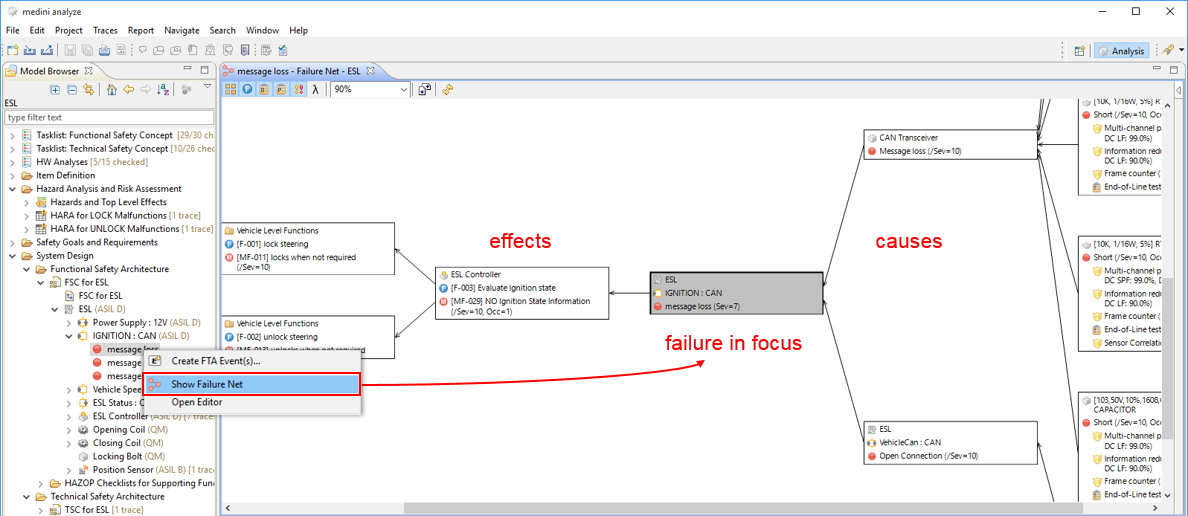Select the Model Browser tab
Image resolution: width=1188 pixels, height=516 pixels.
click(48, 70)
